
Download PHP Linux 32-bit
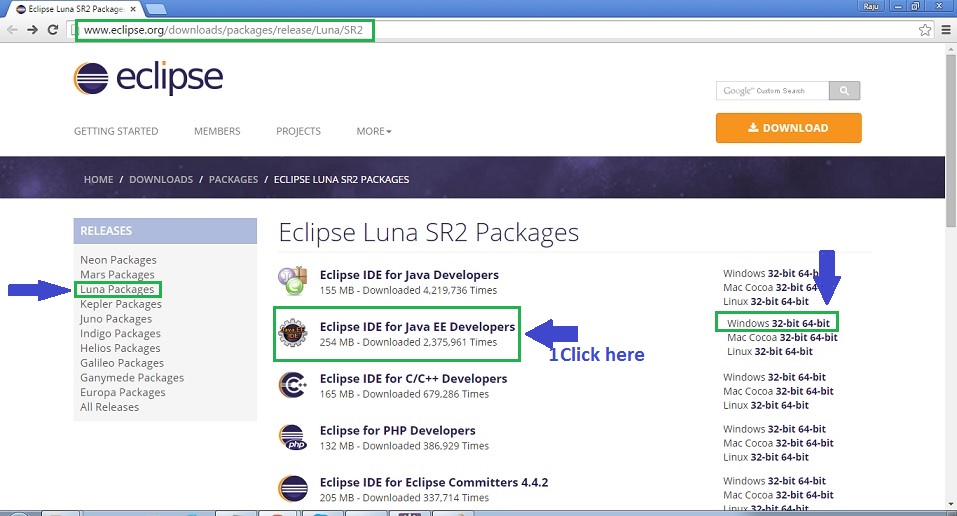click(764, 457)
